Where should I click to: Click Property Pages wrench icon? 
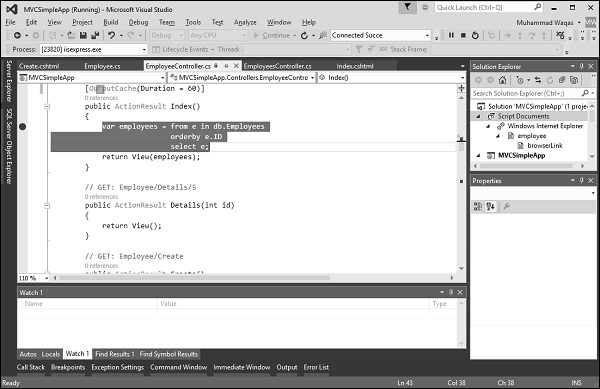(x=506, y=207)
